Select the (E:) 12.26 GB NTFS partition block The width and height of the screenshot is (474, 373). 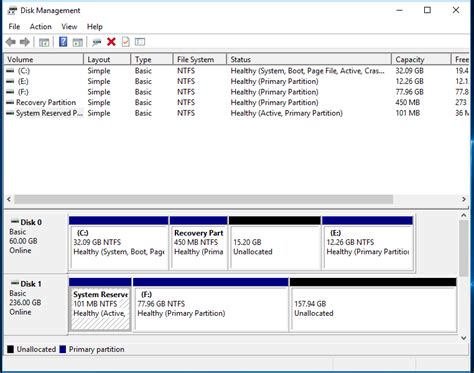click(368, 243)
